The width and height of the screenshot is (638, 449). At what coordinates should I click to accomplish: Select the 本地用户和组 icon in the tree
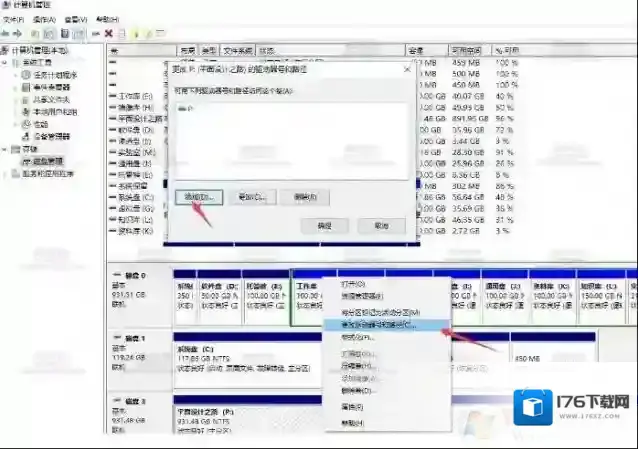click(x=27, y=111)
